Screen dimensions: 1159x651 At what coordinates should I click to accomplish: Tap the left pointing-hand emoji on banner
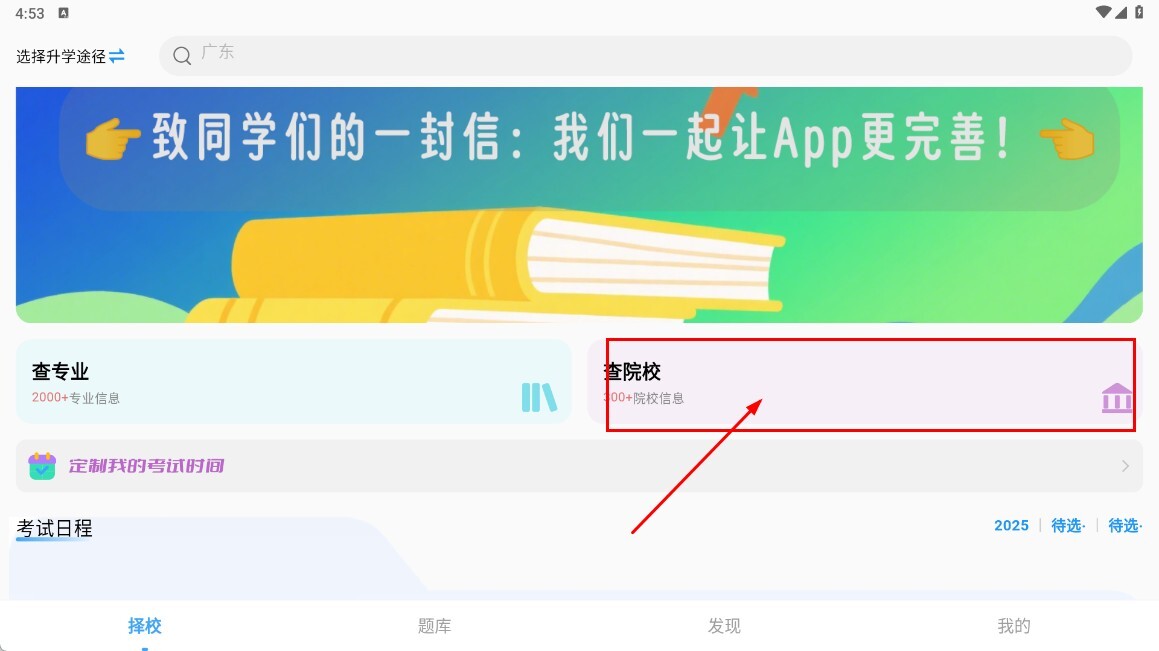pyautogui.click(x=112, y=139)
